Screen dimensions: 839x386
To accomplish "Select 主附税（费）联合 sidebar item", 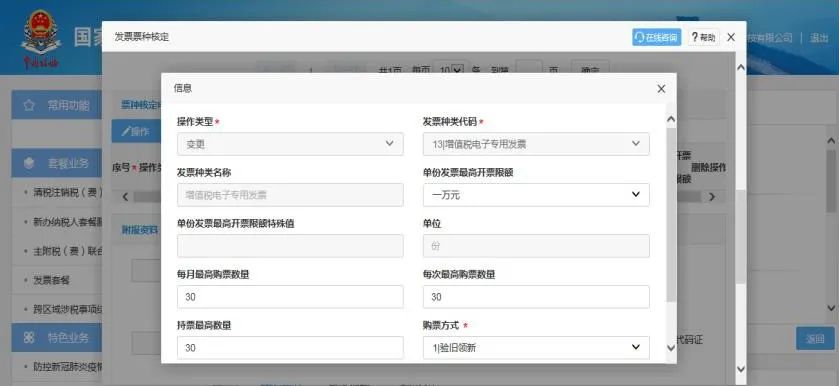I will [x=68, y=251].
